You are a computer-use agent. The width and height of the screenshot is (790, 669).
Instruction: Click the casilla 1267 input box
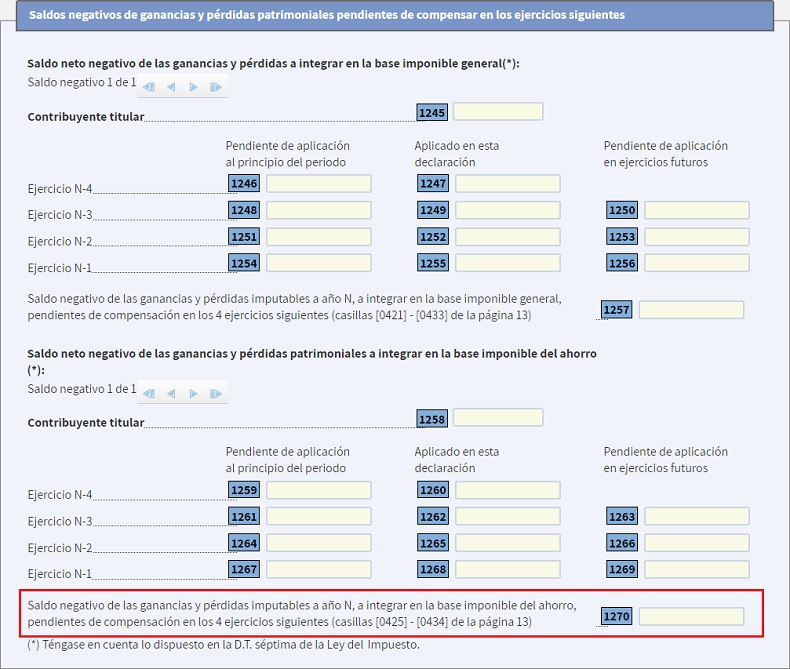pyautogui.click(x=319, y=569)
